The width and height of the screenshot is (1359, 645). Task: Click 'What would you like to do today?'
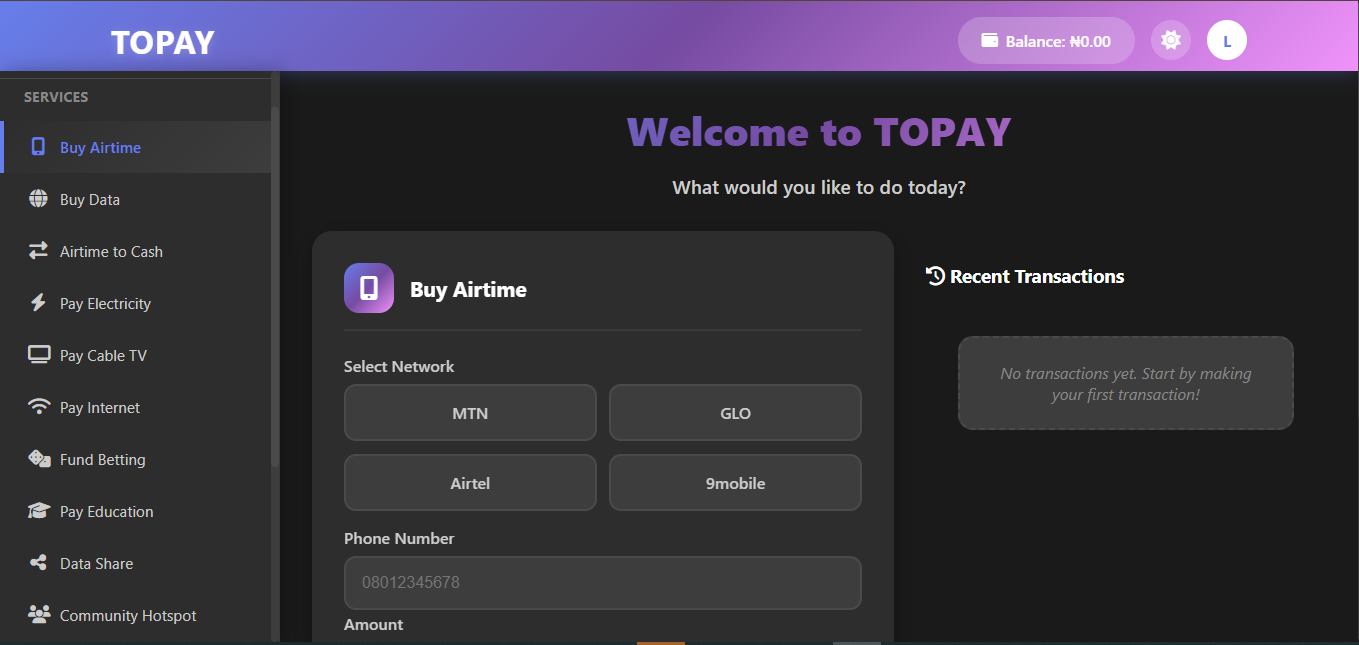819,187
